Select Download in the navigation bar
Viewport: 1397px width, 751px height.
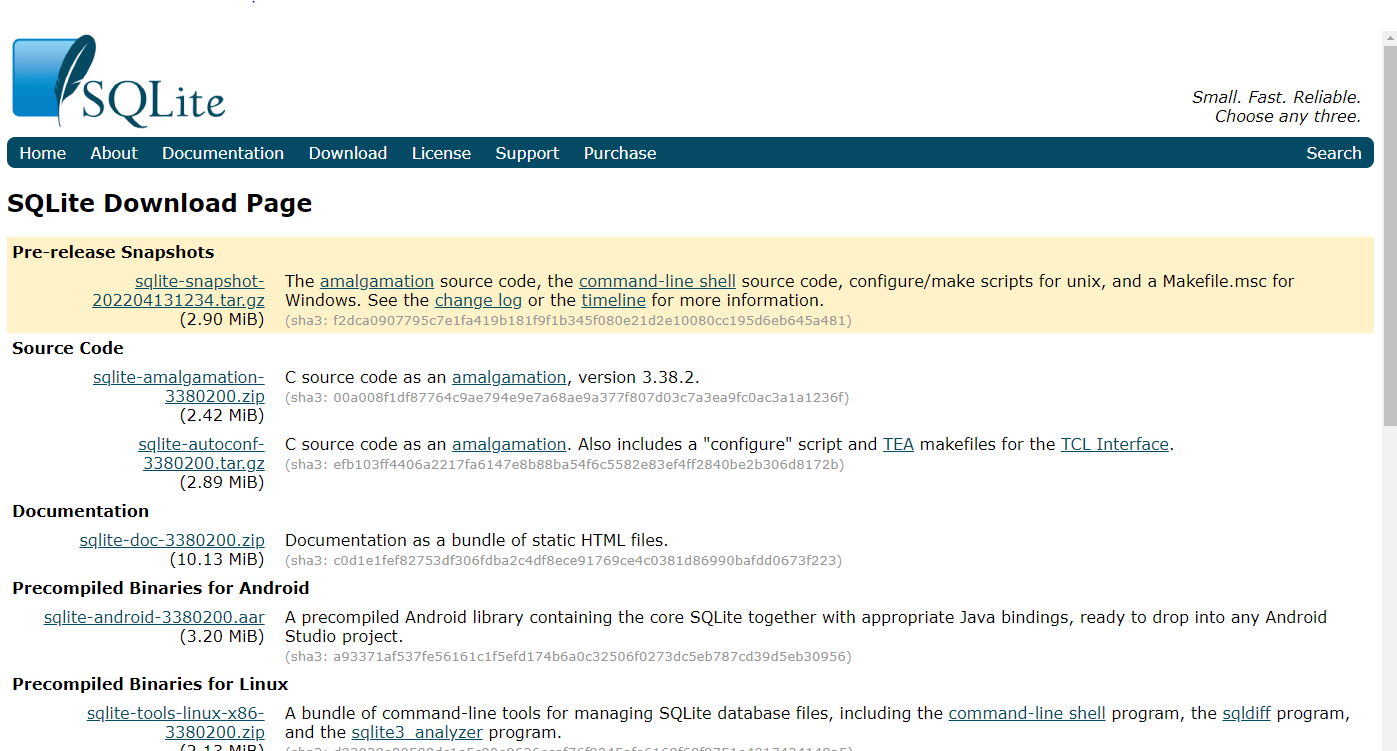click(x=348, y=153)
